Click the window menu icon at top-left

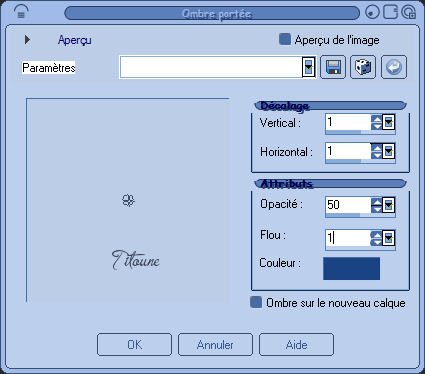coord(21,12)
